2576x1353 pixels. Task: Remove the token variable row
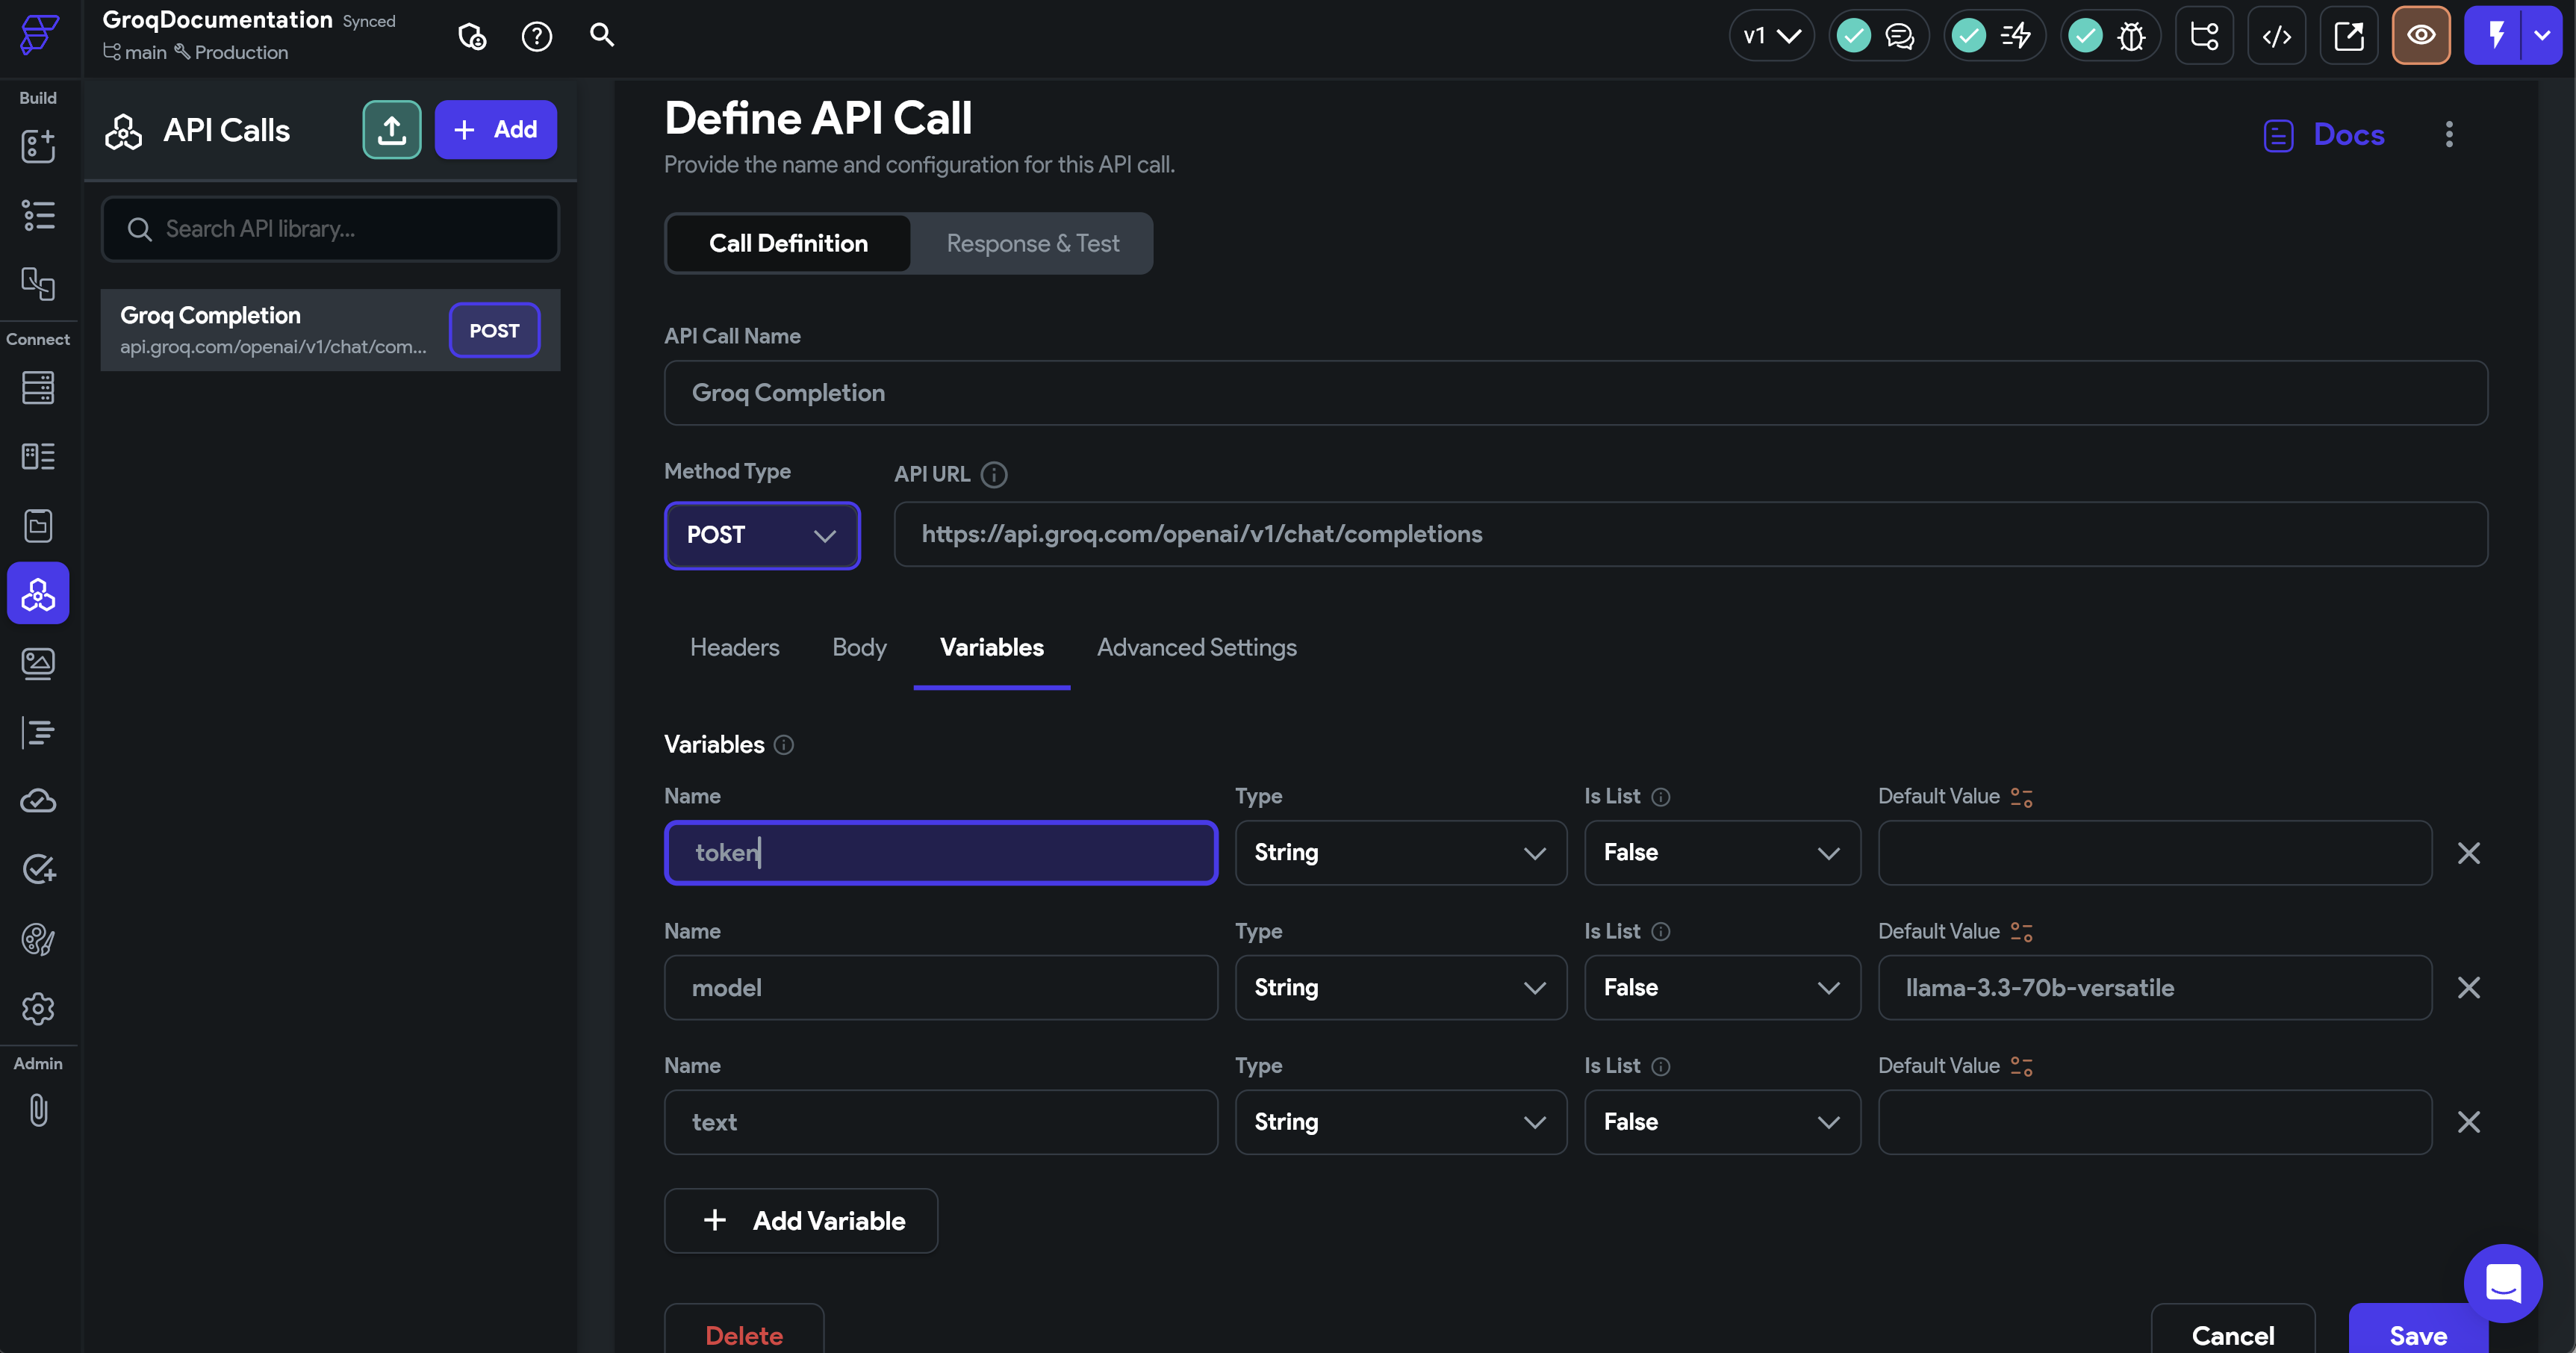point(2468,853)
